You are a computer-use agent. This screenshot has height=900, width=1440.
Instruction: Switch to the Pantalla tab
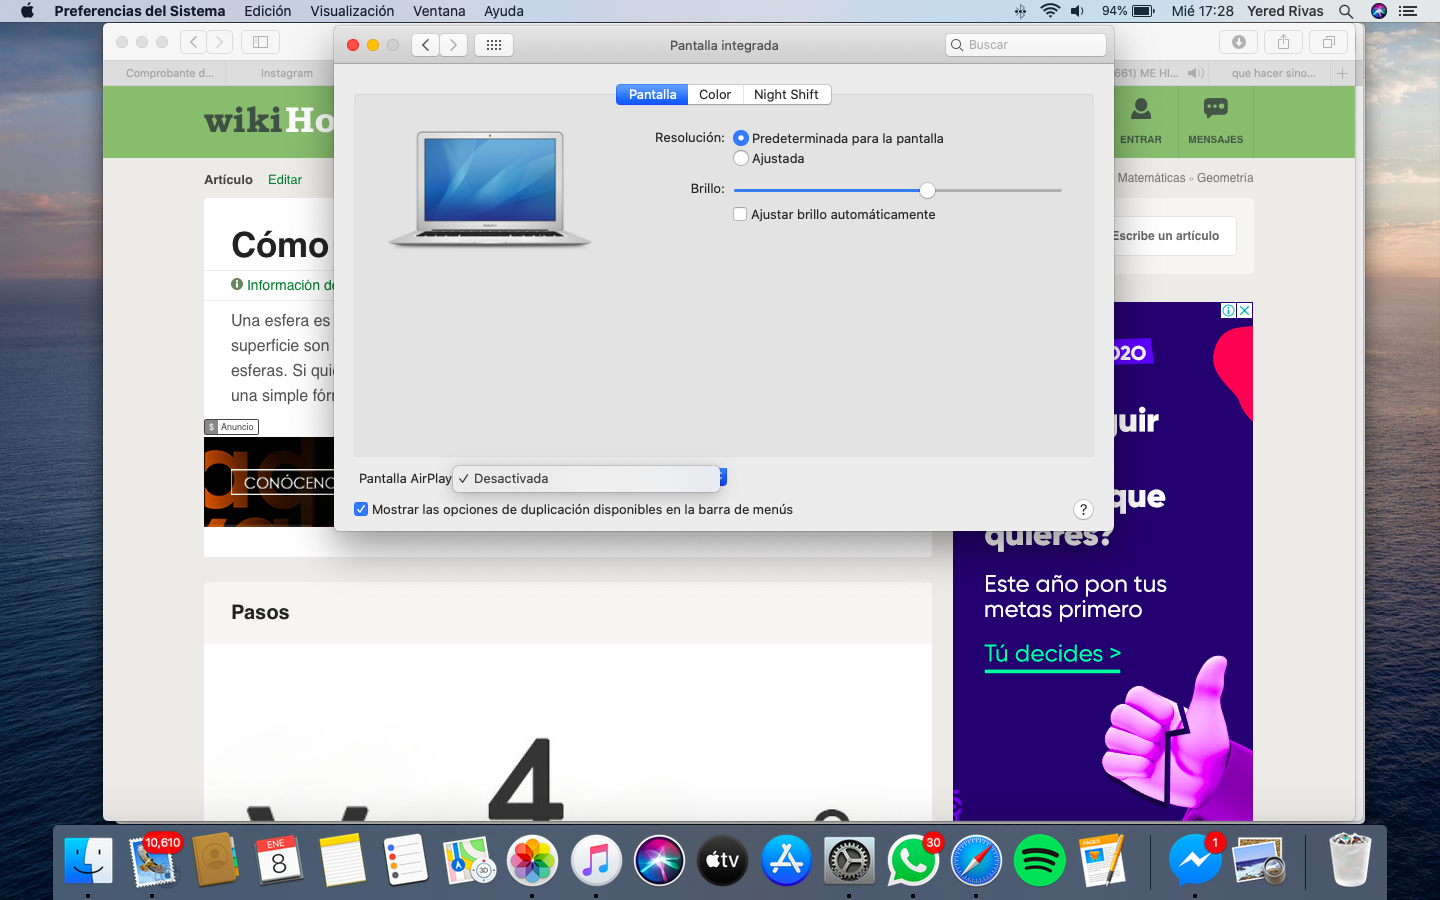point(652,94)
